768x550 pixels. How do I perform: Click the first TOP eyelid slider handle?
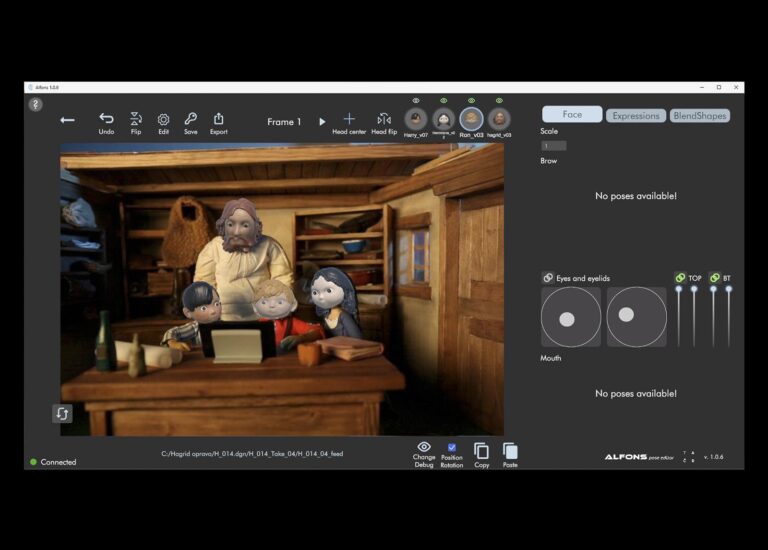tap(679, 289)
